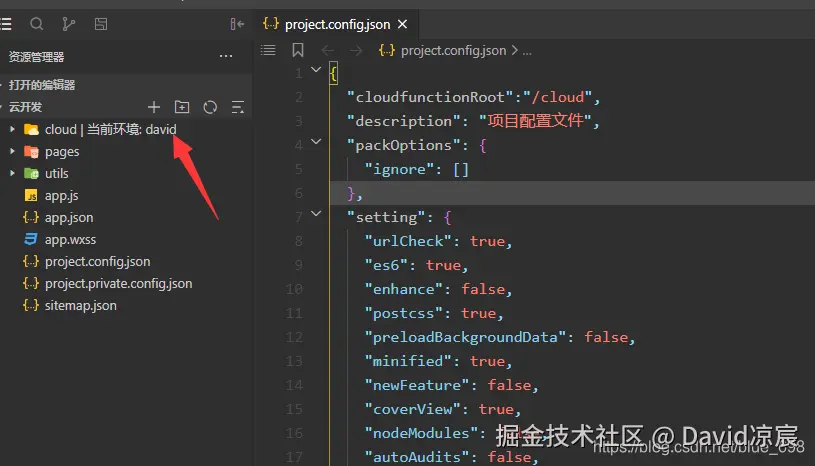Open the source control branch icon

tap(69, 24)
